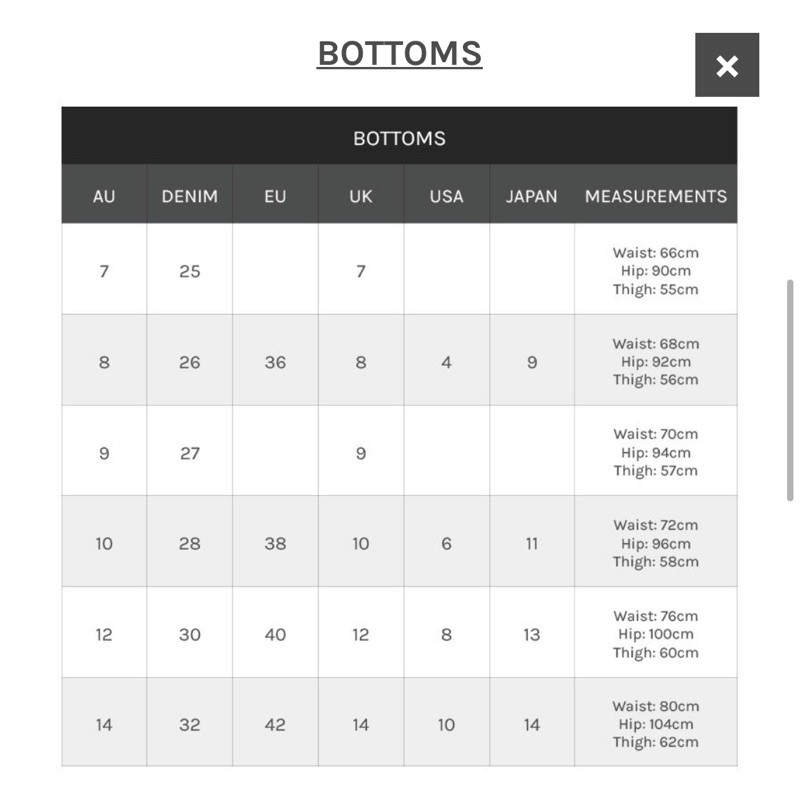
Task: Click the Waist 76cm measurements cell
Action: [x=655, y=634]
